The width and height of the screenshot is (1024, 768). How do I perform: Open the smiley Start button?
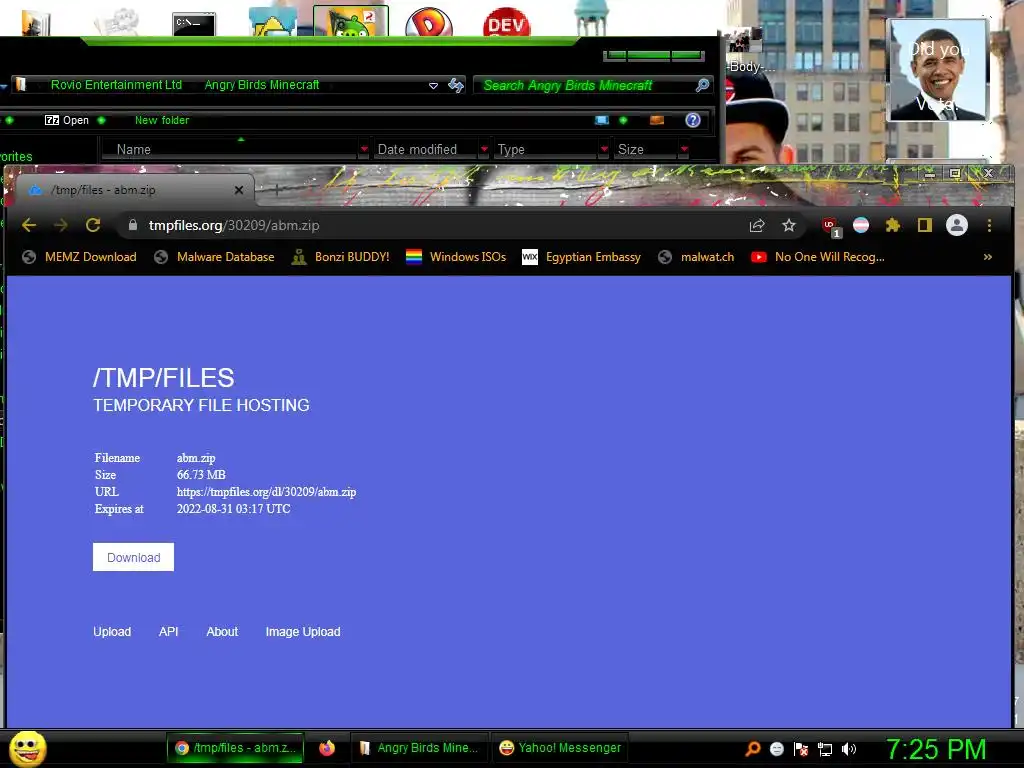tap(27, 748)
